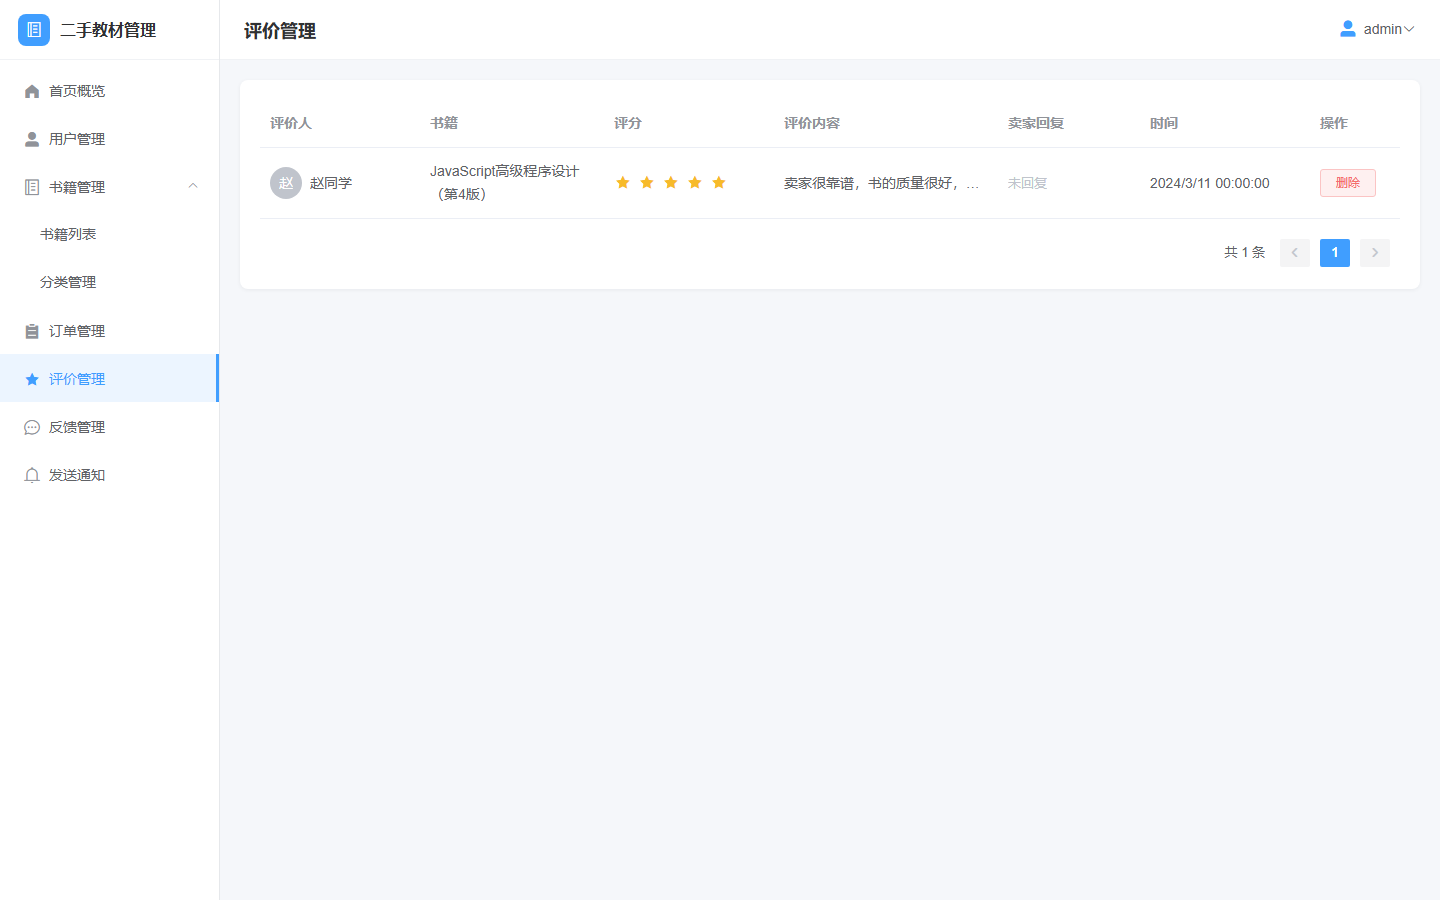Screen dimensions: 1440x900
Task: Go to previous page arrow
Action: 1295,253
